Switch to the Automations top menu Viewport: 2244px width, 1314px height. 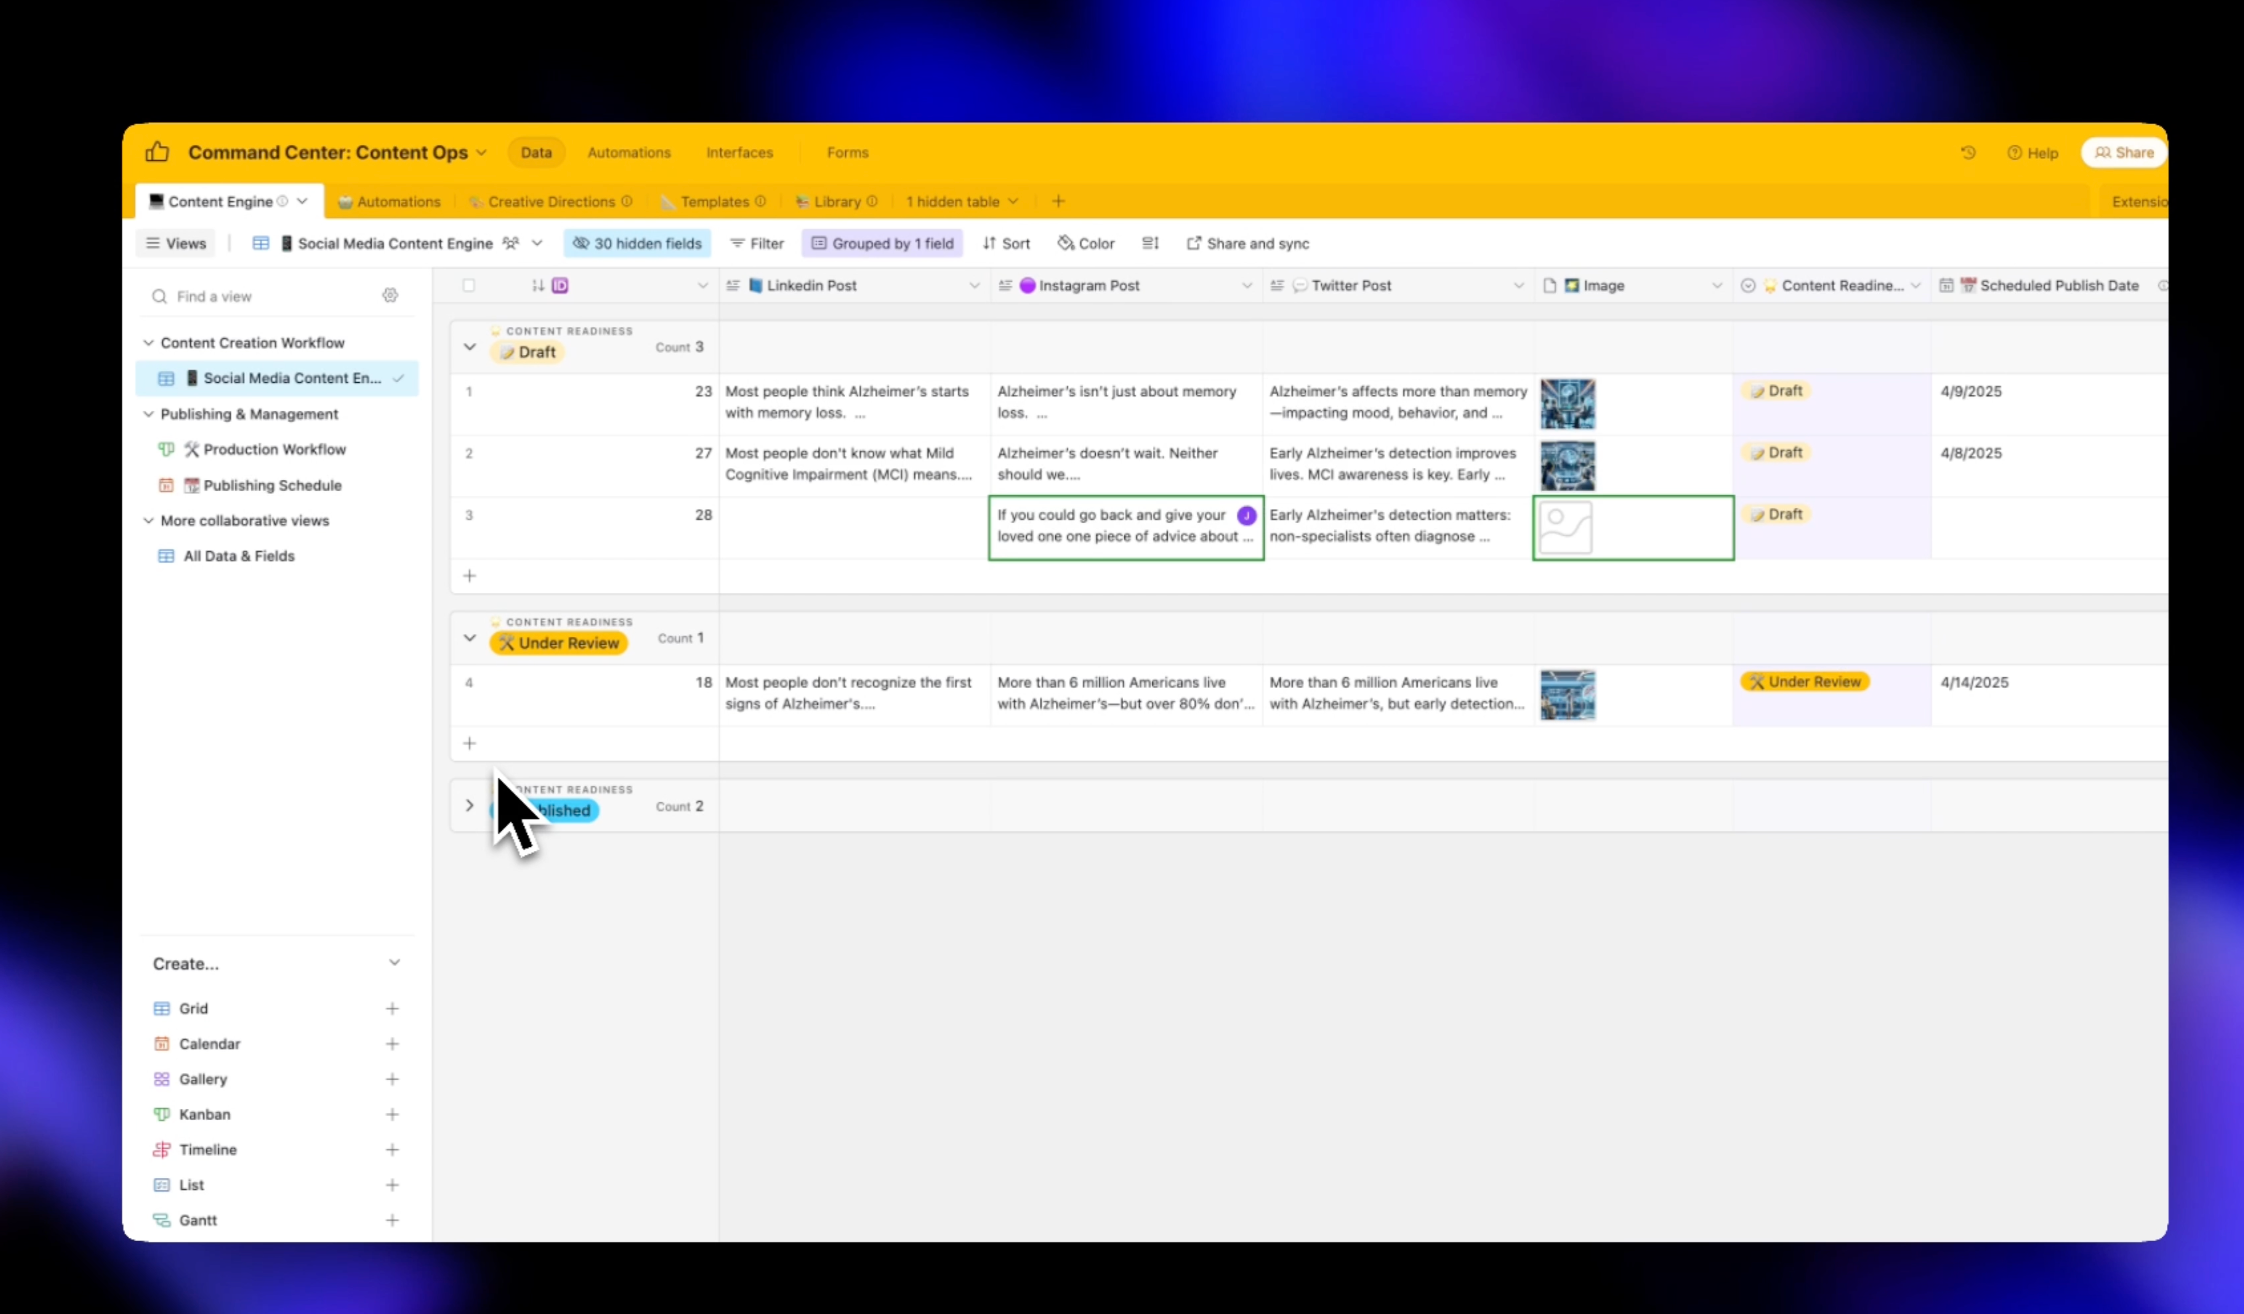click(628, 153)
